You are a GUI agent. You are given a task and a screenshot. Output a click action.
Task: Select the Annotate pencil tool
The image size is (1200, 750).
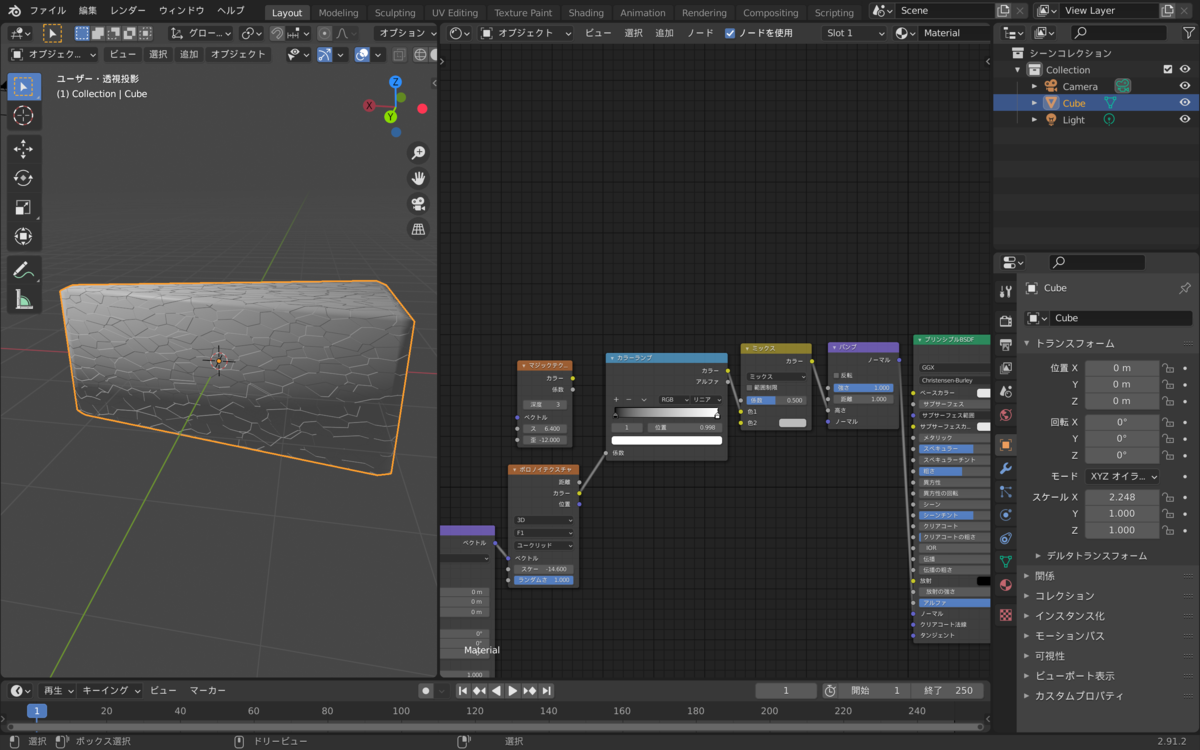[x=23, y=269]
